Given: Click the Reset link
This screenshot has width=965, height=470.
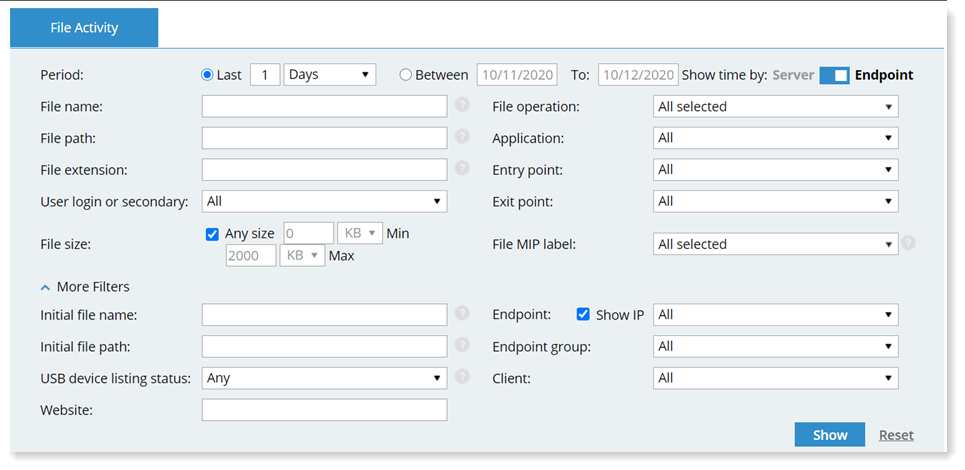Looking at the screenshot, I should (x=896, y=435).
